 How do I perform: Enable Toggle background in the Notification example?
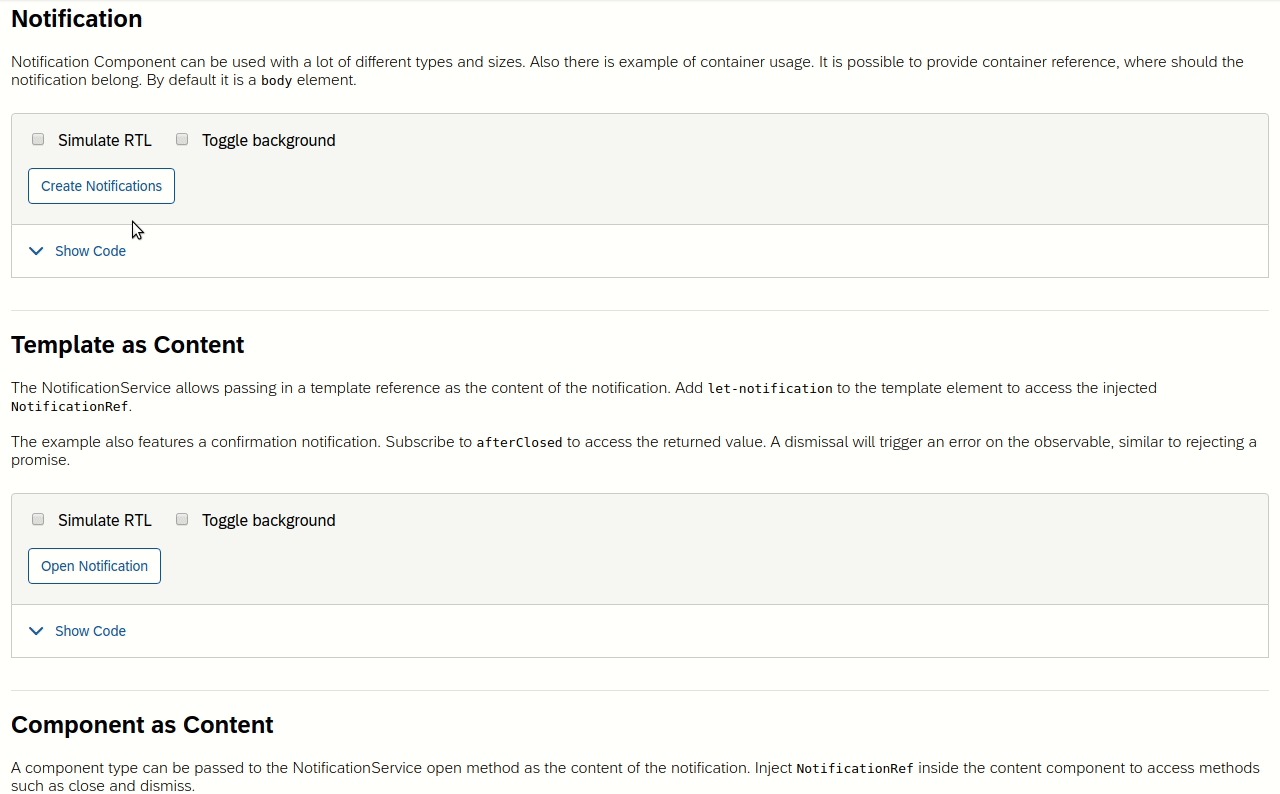pyautogui.click(x=181, y=139)
